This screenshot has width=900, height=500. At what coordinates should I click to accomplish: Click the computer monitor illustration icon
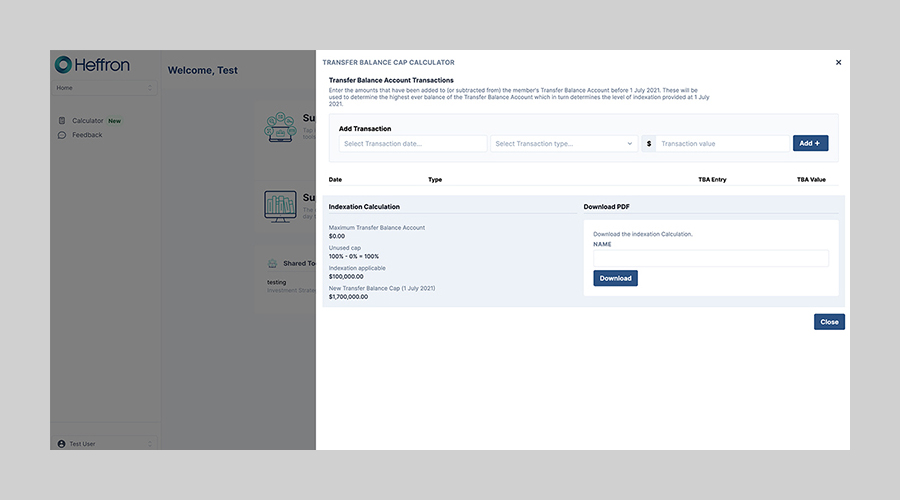pos(281,207)
